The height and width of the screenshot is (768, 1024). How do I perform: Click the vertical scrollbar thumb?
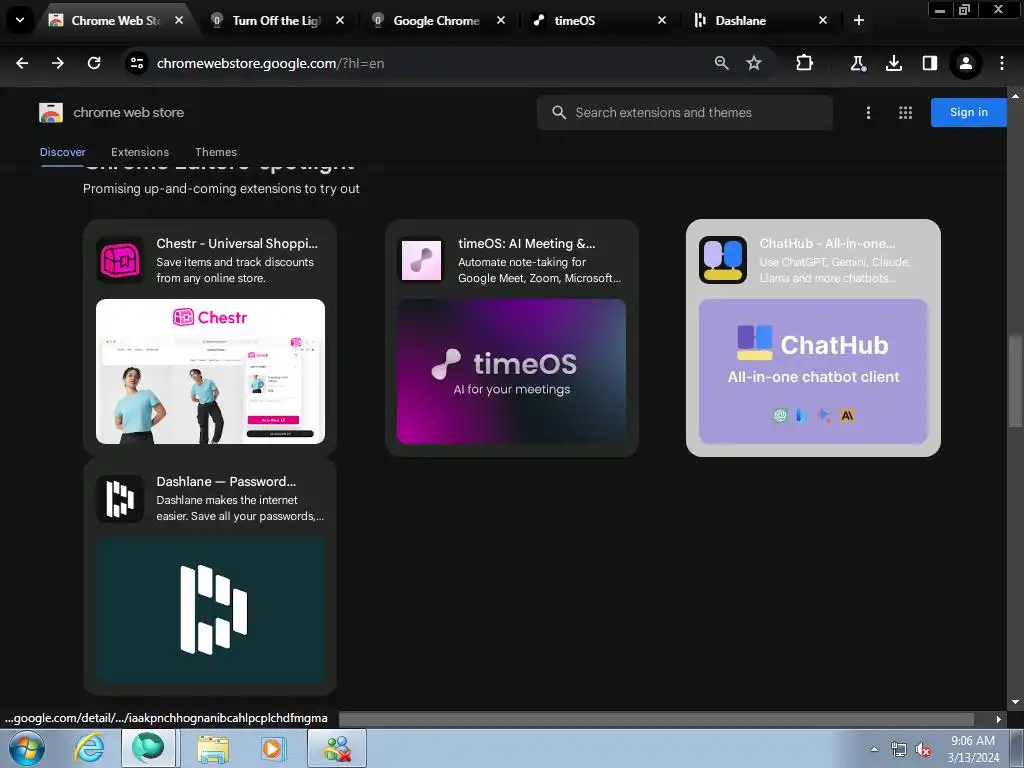pyautogui.click(x=1015, y=380)
